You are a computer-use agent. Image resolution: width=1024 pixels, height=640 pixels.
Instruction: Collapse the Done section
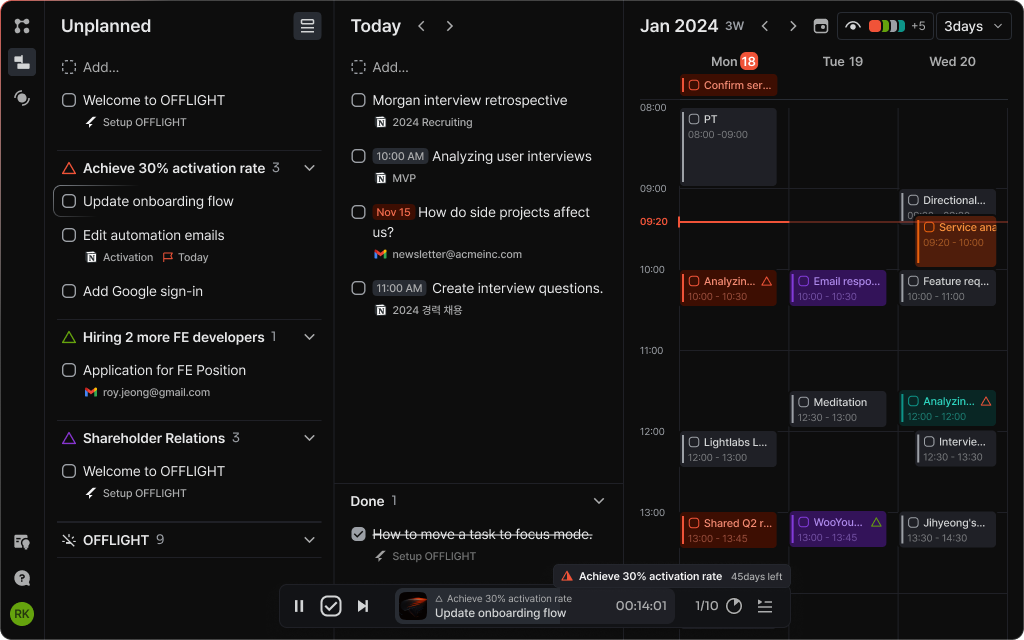coord(599,501)
